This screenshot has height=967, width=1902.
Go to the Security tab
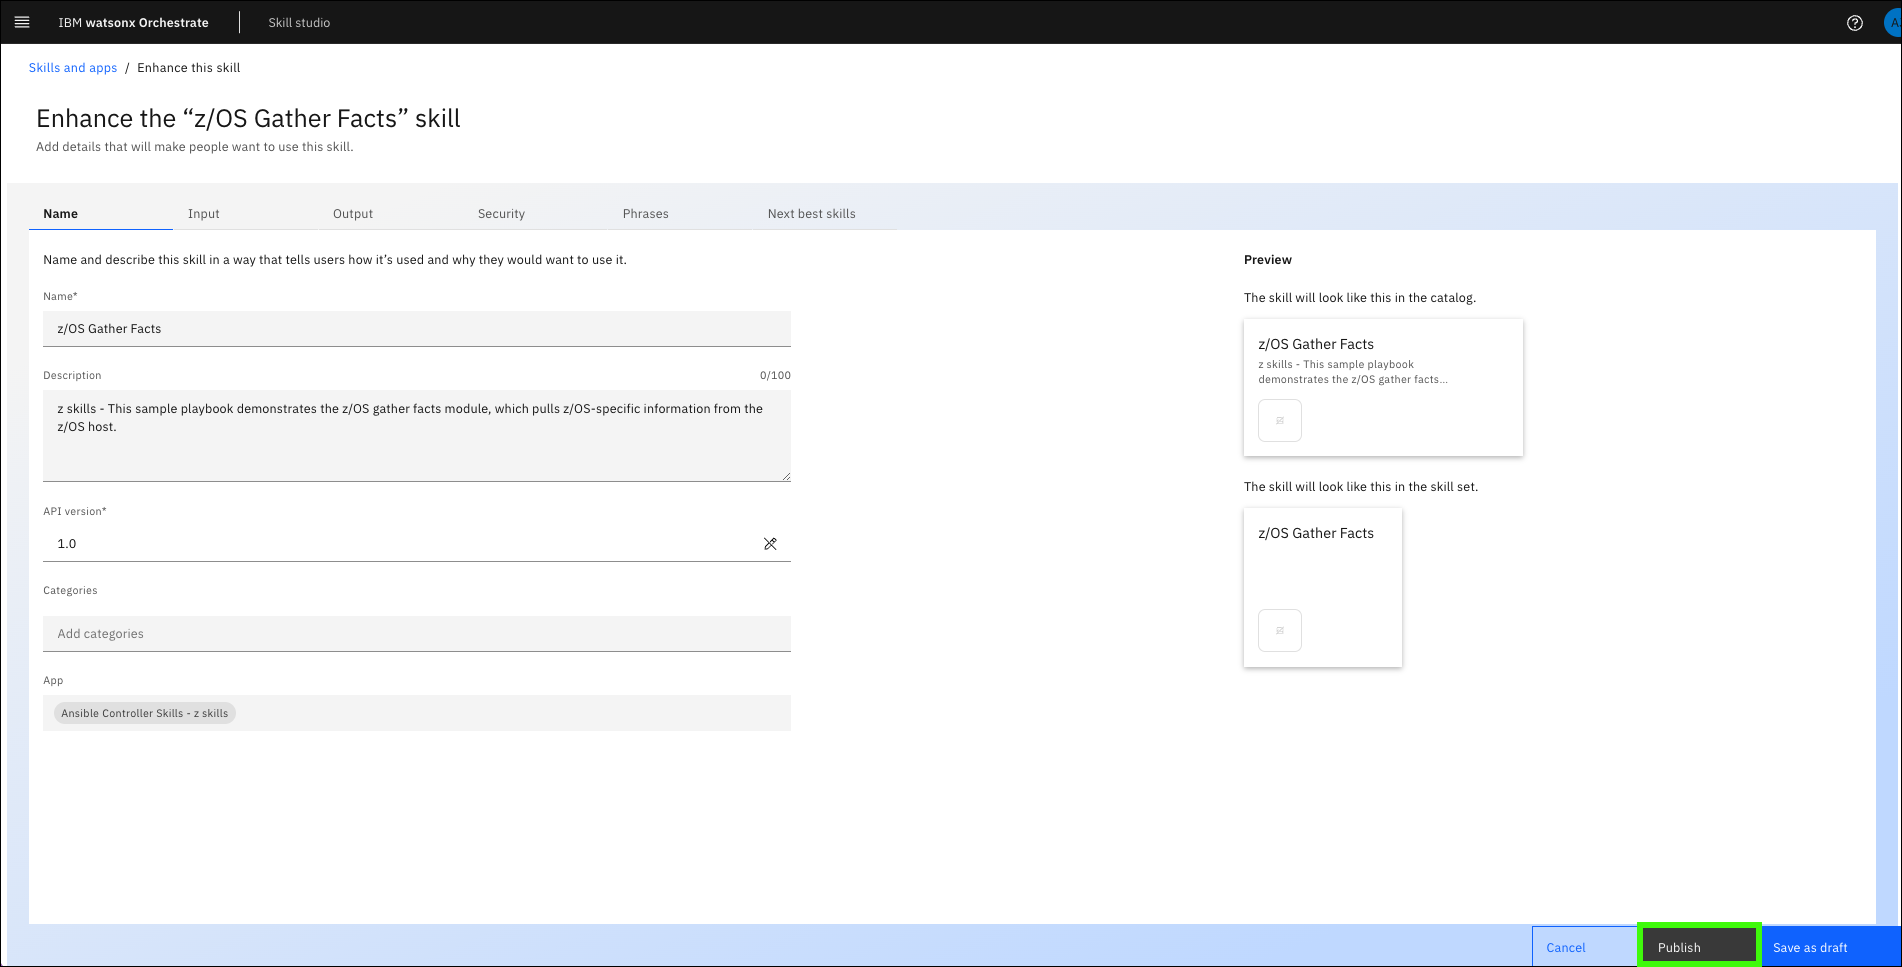pyautogui.click(x=501, y=214)
